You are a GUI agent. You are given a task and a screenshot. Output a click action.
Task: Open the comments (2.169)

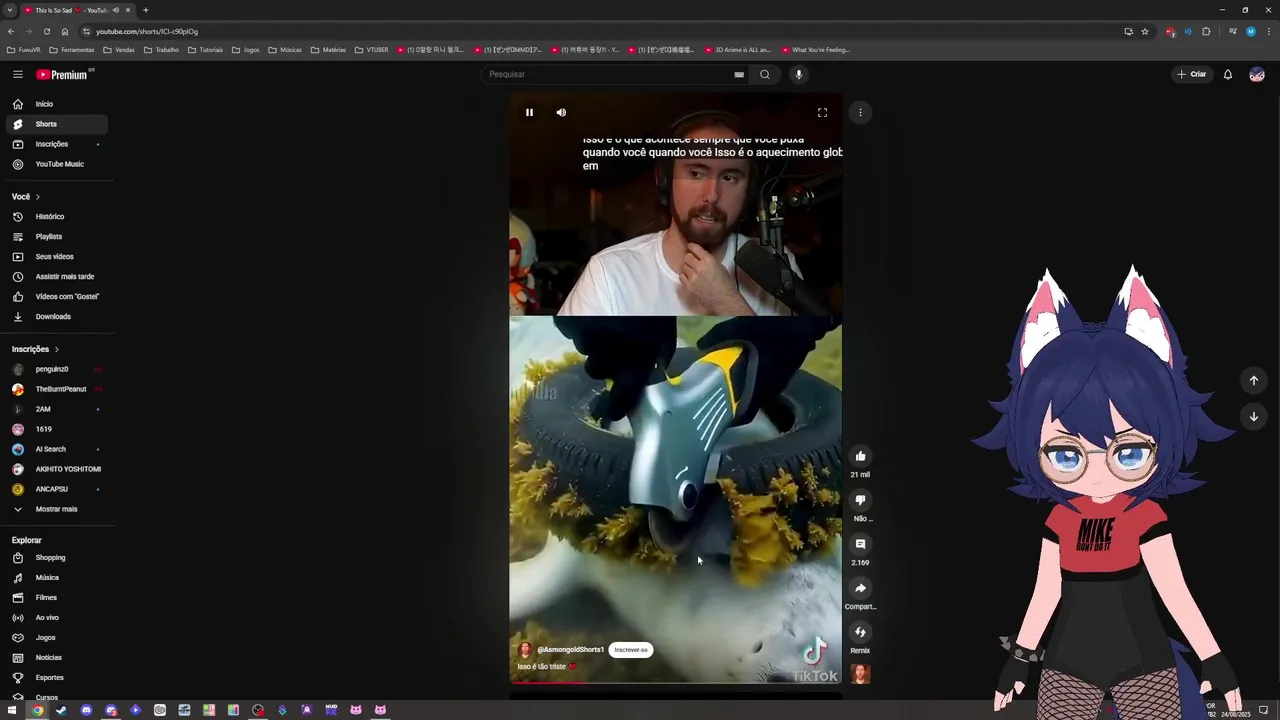pos(860,544)
